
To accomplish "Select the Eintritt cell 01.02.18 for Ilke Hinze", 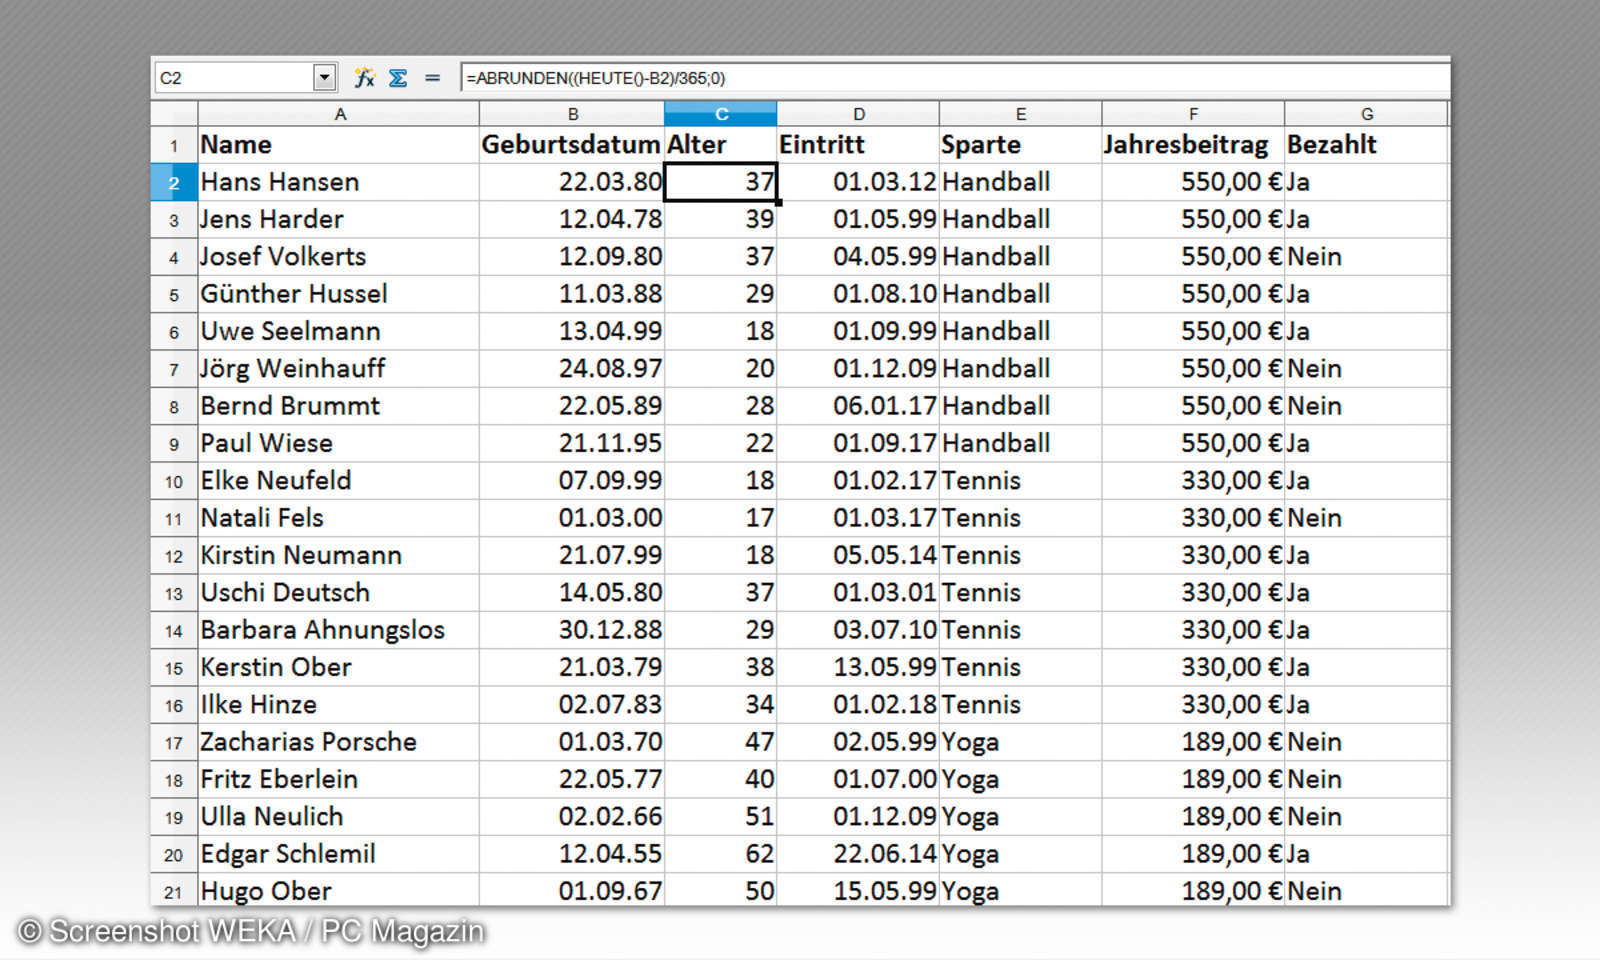I will tap(858, 704).
